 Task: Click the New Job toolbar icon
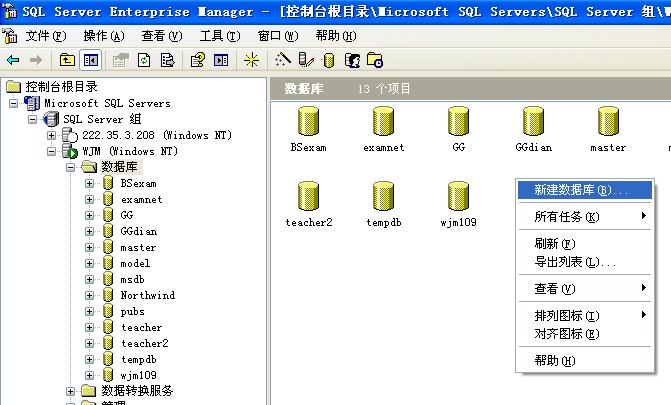375,60
